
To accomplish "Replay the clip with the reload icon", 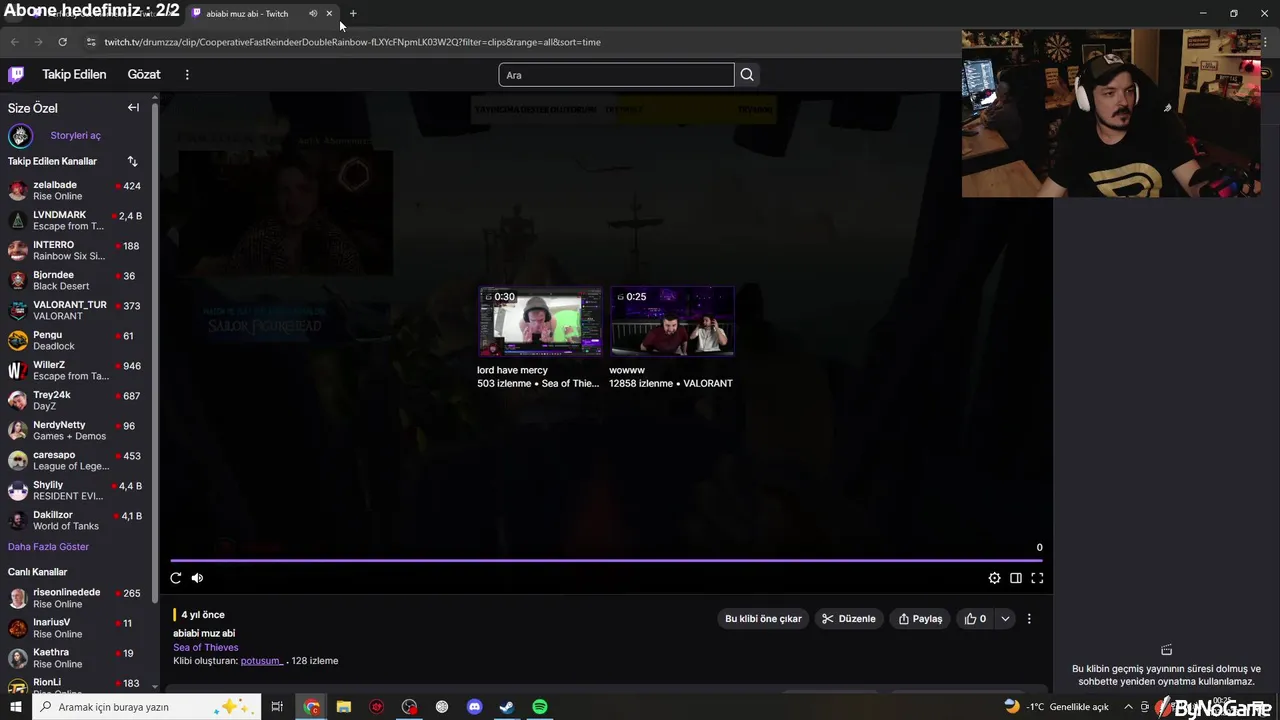I will tap(176, 578).
